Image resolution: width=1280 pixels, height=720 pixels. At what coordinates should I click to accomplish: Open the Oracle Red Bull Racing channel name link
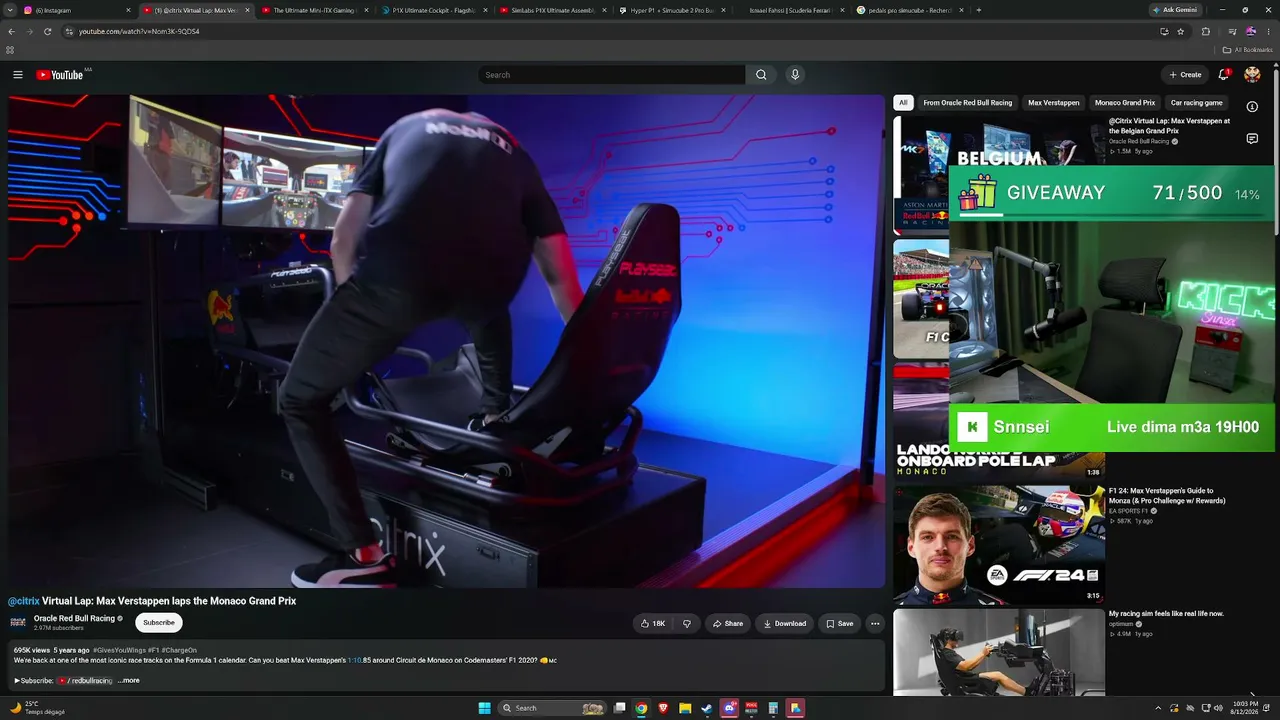point(74,619)
